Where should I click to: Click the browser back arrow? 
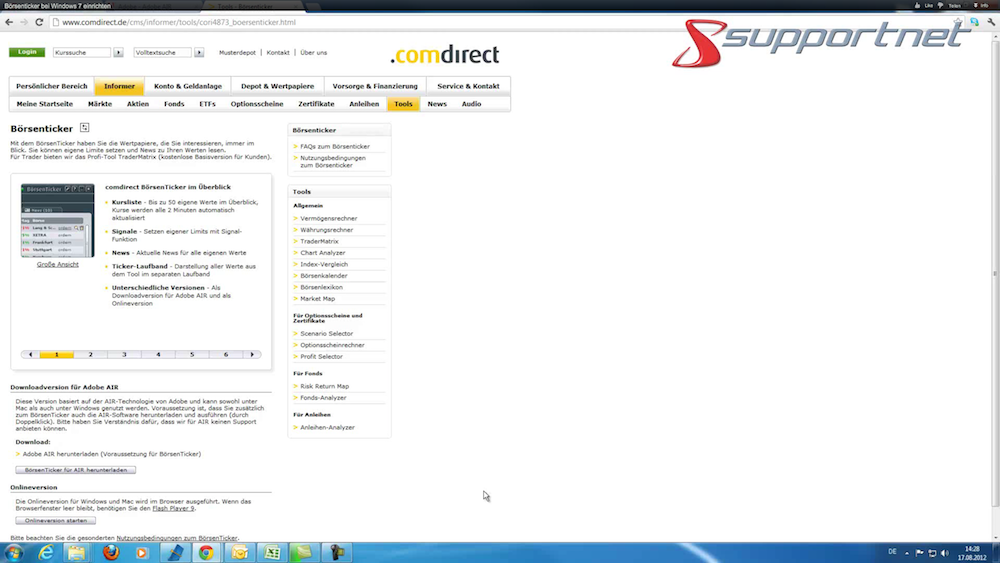click(9, 22)
